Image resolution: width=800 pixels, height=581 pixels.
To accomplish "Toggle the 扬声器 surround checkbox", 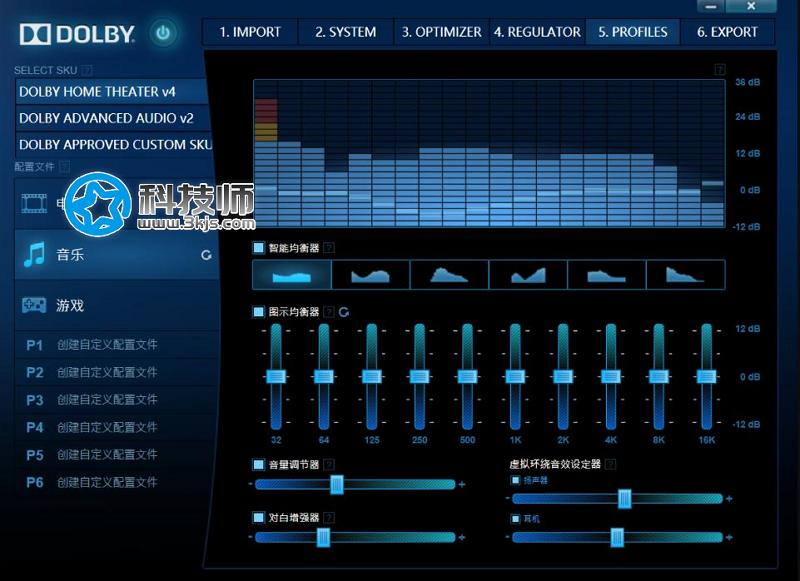I will click(x=515, y=480).
